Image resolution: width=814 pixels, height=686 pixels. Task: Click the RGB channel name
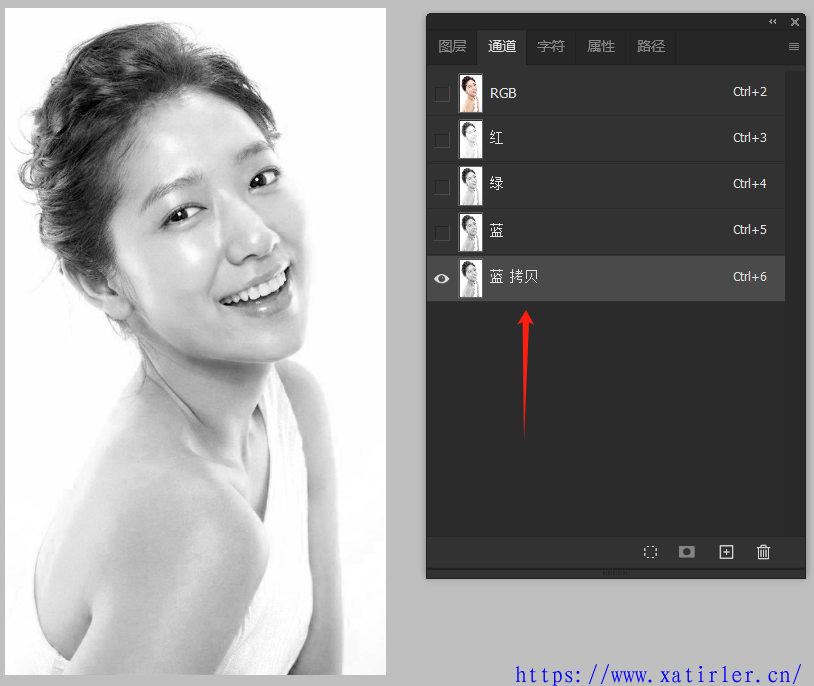tap(503, 93)
